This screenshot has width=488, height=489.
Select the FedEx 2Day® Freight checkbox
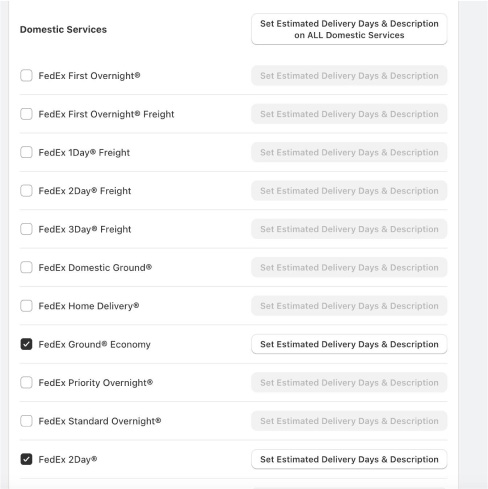(26, 191)
